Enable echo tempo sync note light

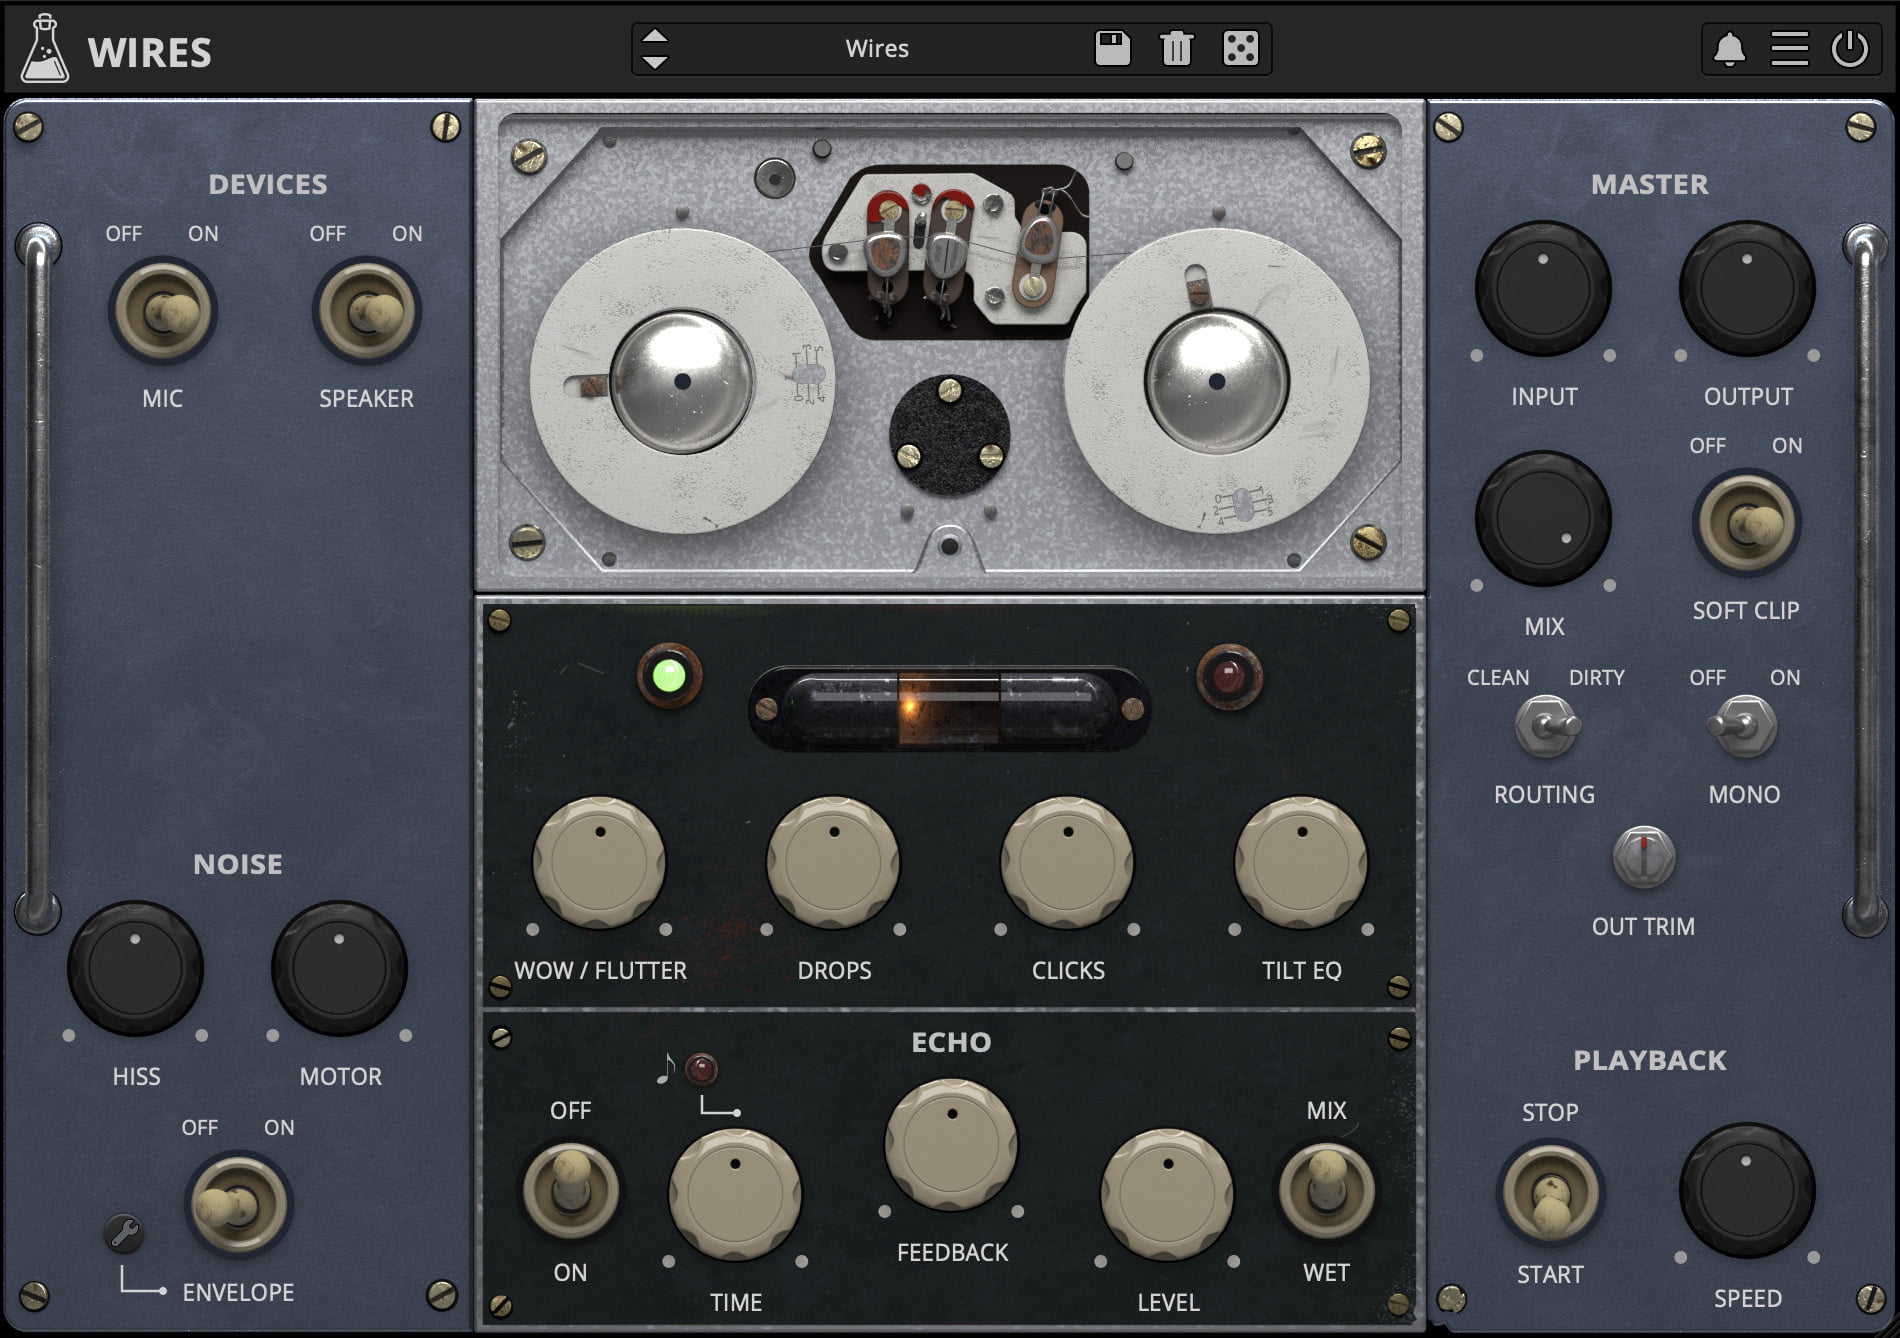click(x=701, y=1069)
